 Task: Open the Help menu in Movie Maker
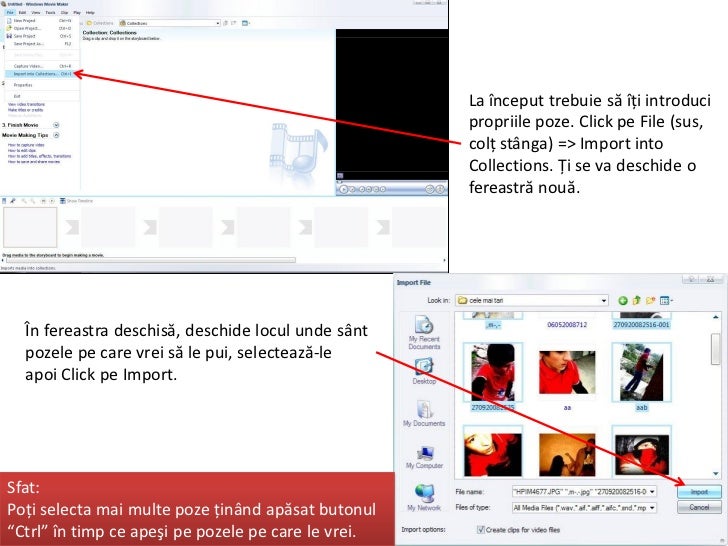pyautogui.click(x=90, y=13)
